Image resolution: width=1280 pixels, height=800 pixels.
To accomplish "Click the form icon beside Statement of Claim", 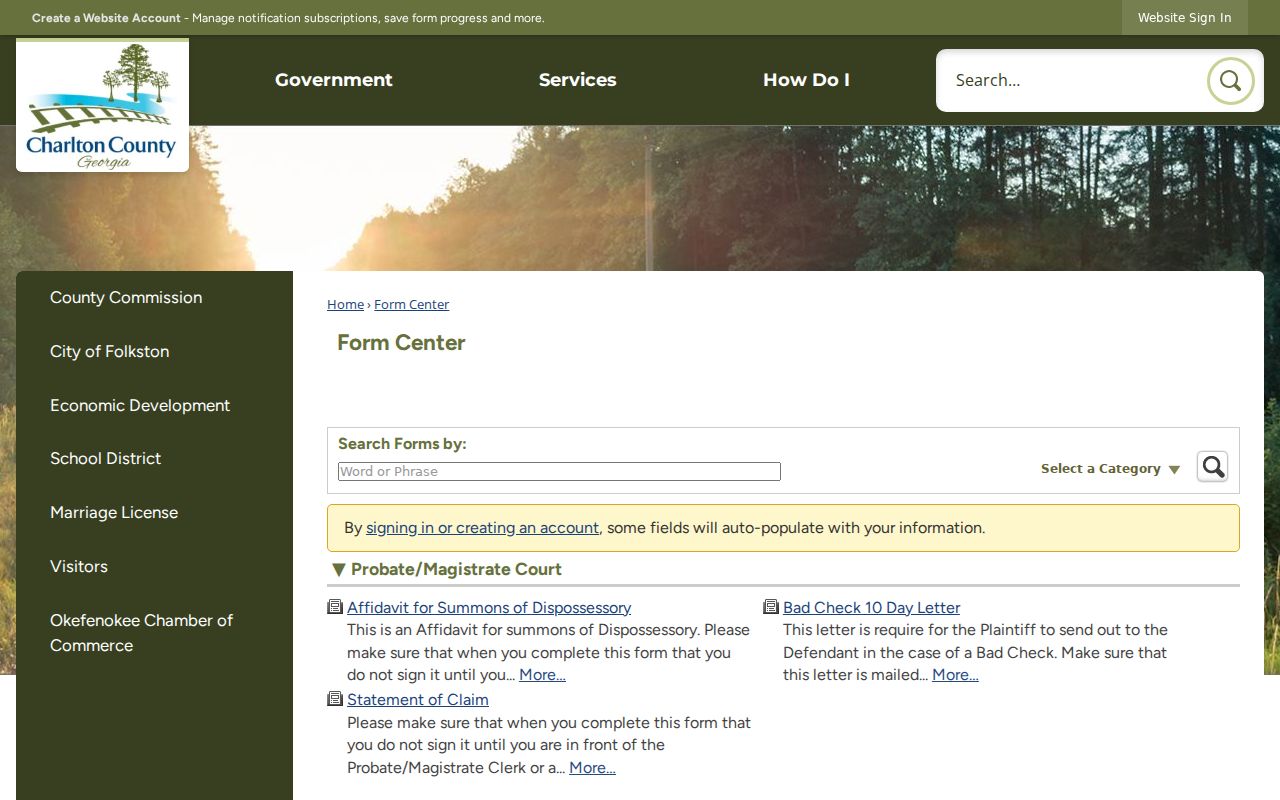I will [x=335, y=699].
